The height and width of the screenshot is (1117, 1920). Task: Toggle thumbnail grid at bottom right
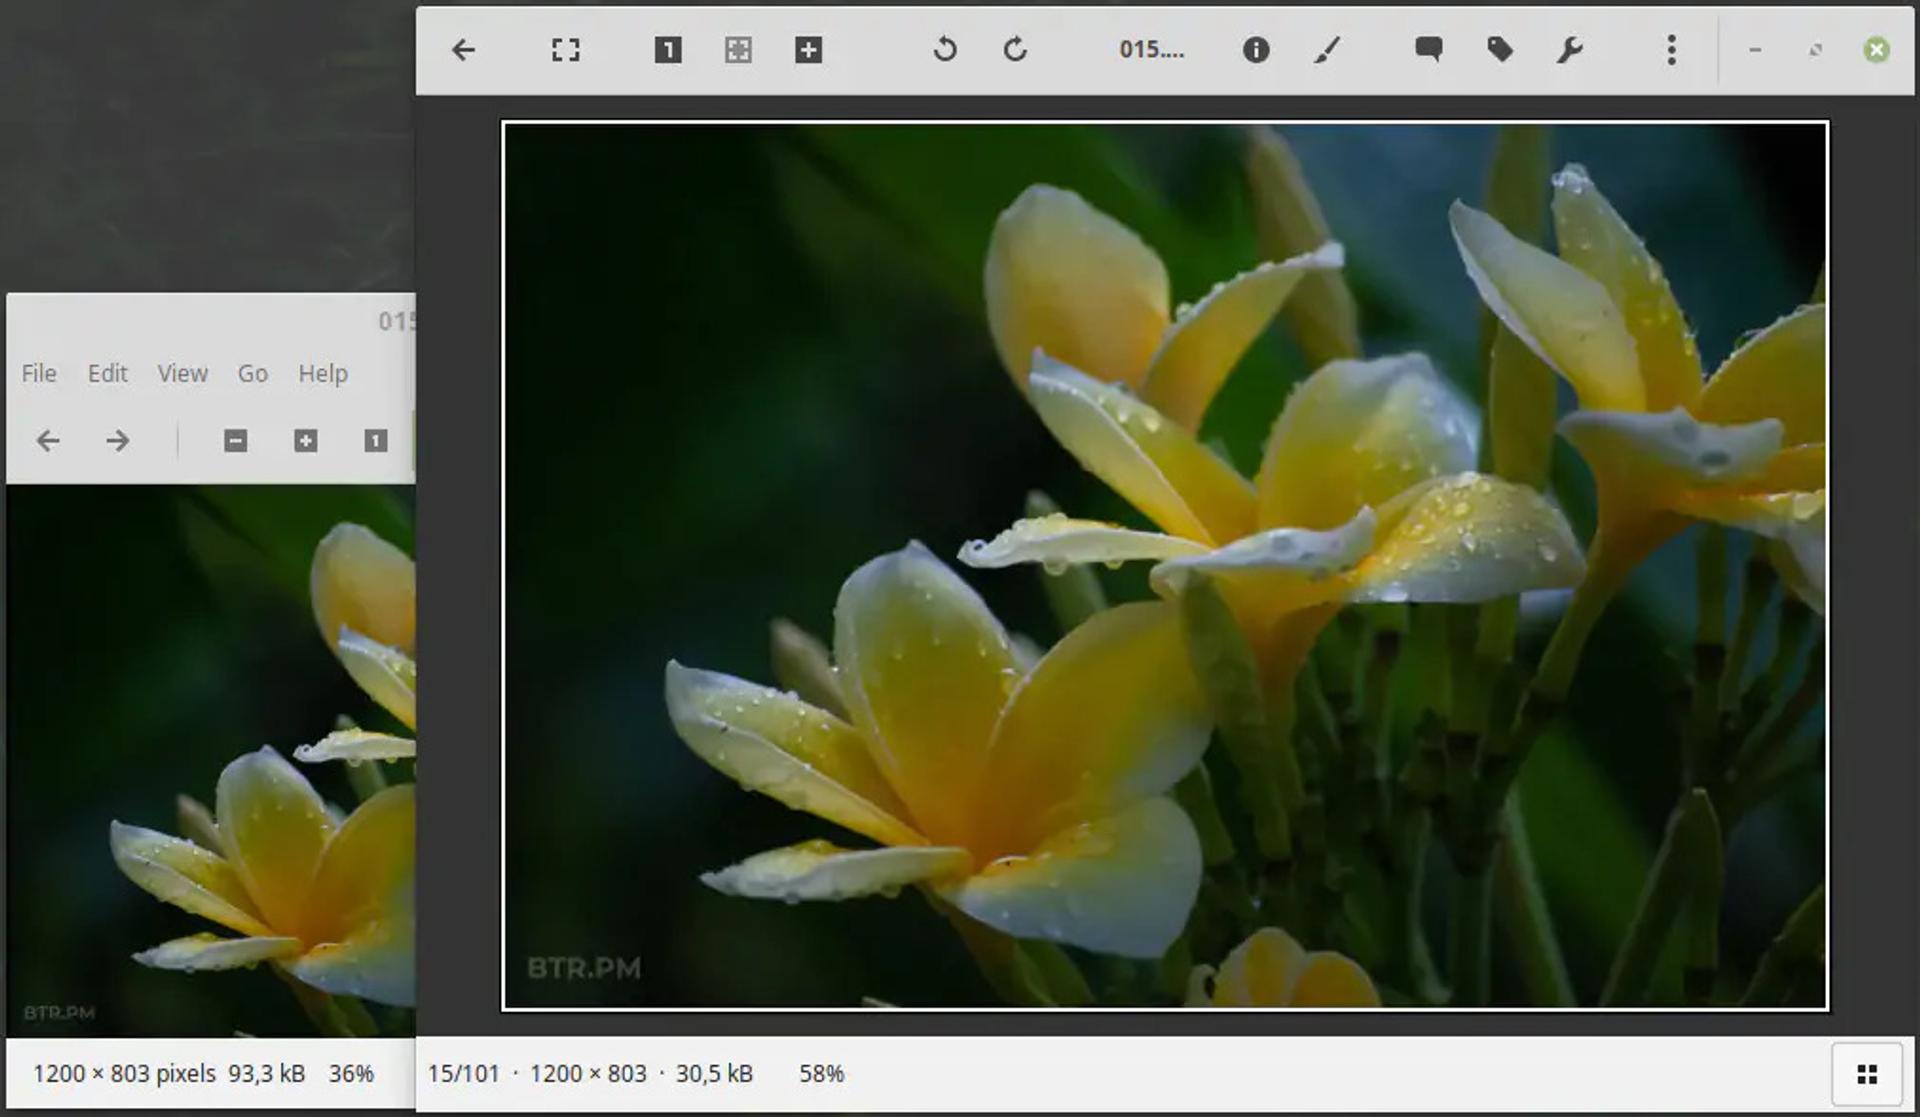click(1866, 1074)
